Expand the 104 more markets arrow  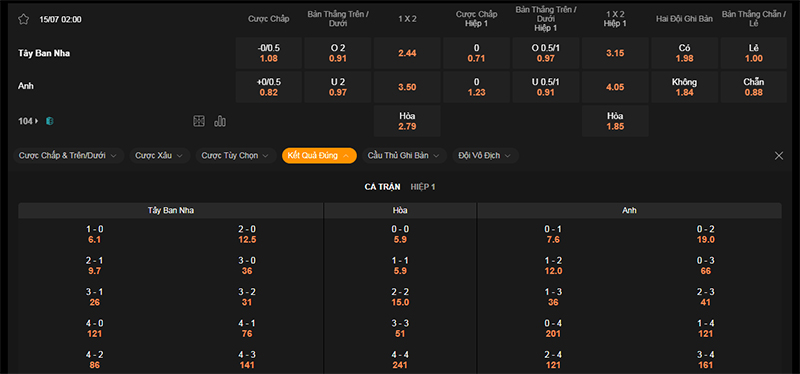(x=29, y=121)
